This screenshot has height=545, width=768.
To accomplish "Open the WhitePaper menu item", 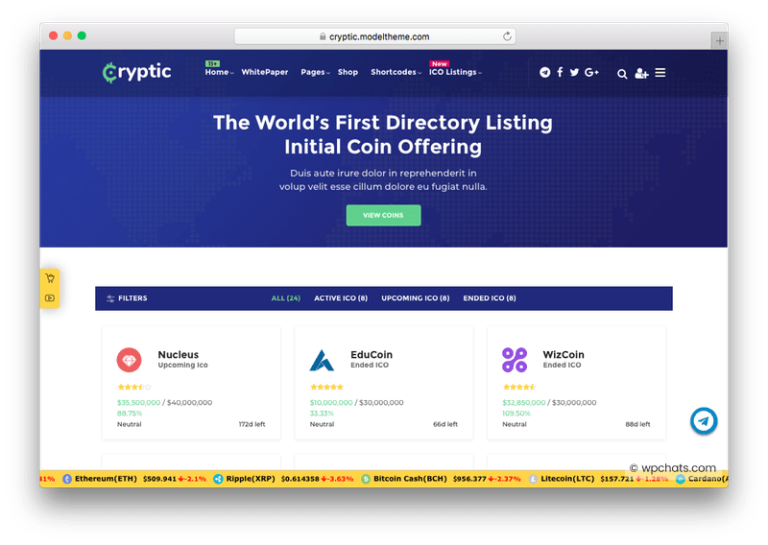I will point(264,72).
